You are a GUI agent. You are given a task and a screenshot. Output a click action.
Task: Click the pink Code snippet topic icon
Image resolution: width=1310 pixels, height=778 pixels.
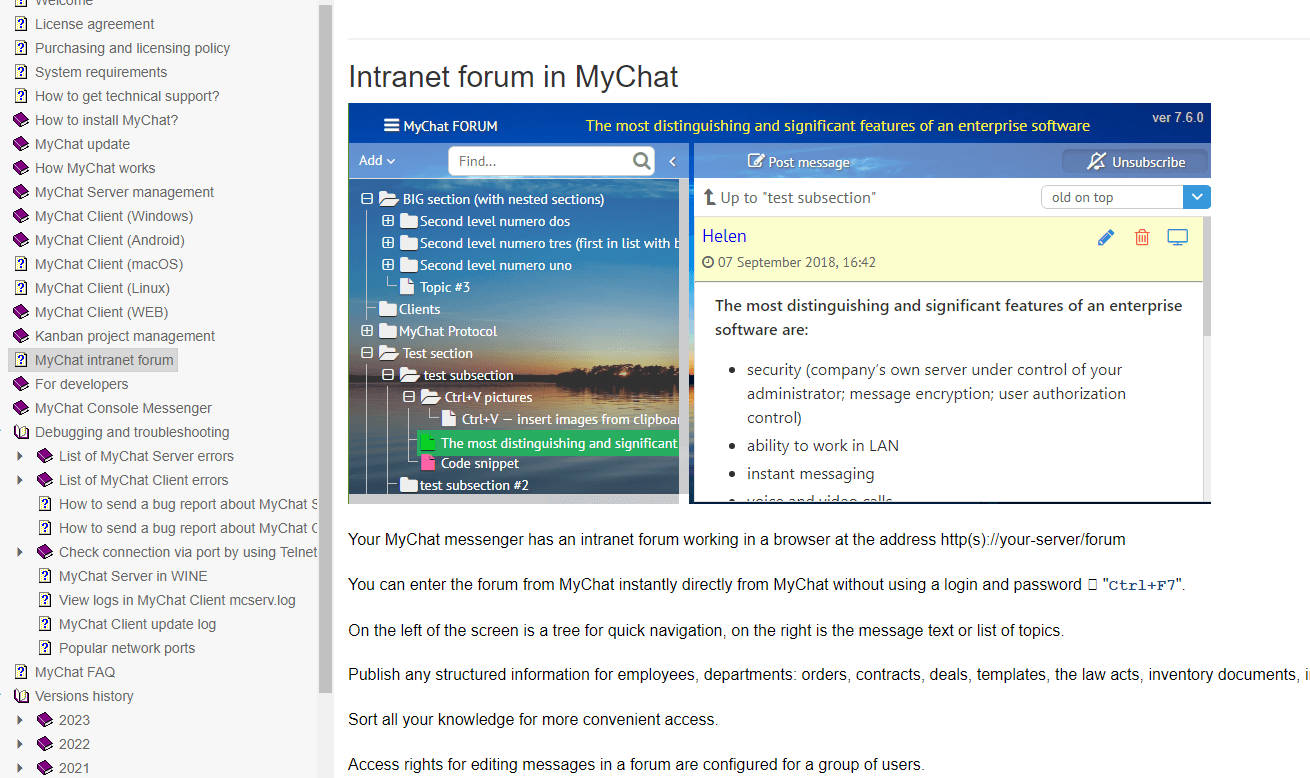tap(428, 463)
